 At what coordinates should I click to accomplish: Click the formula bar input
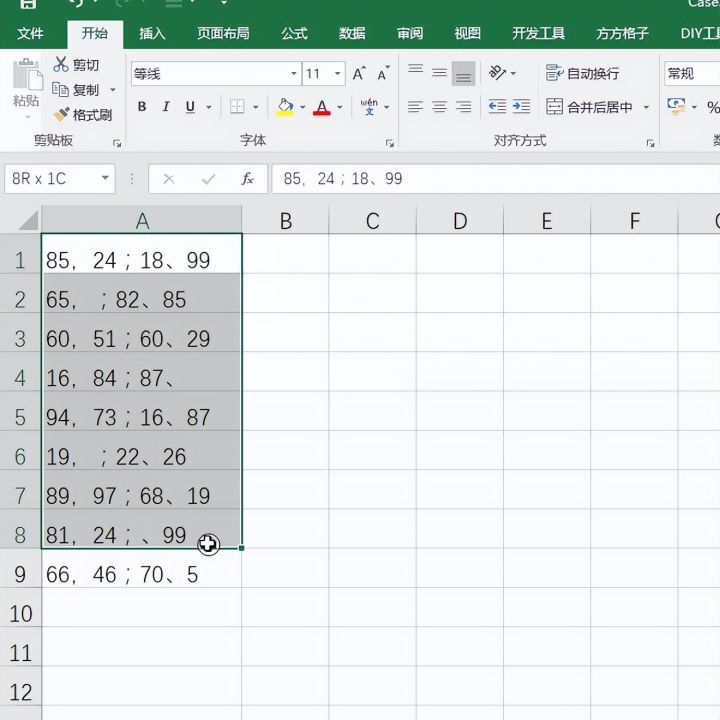pos(496,179)
